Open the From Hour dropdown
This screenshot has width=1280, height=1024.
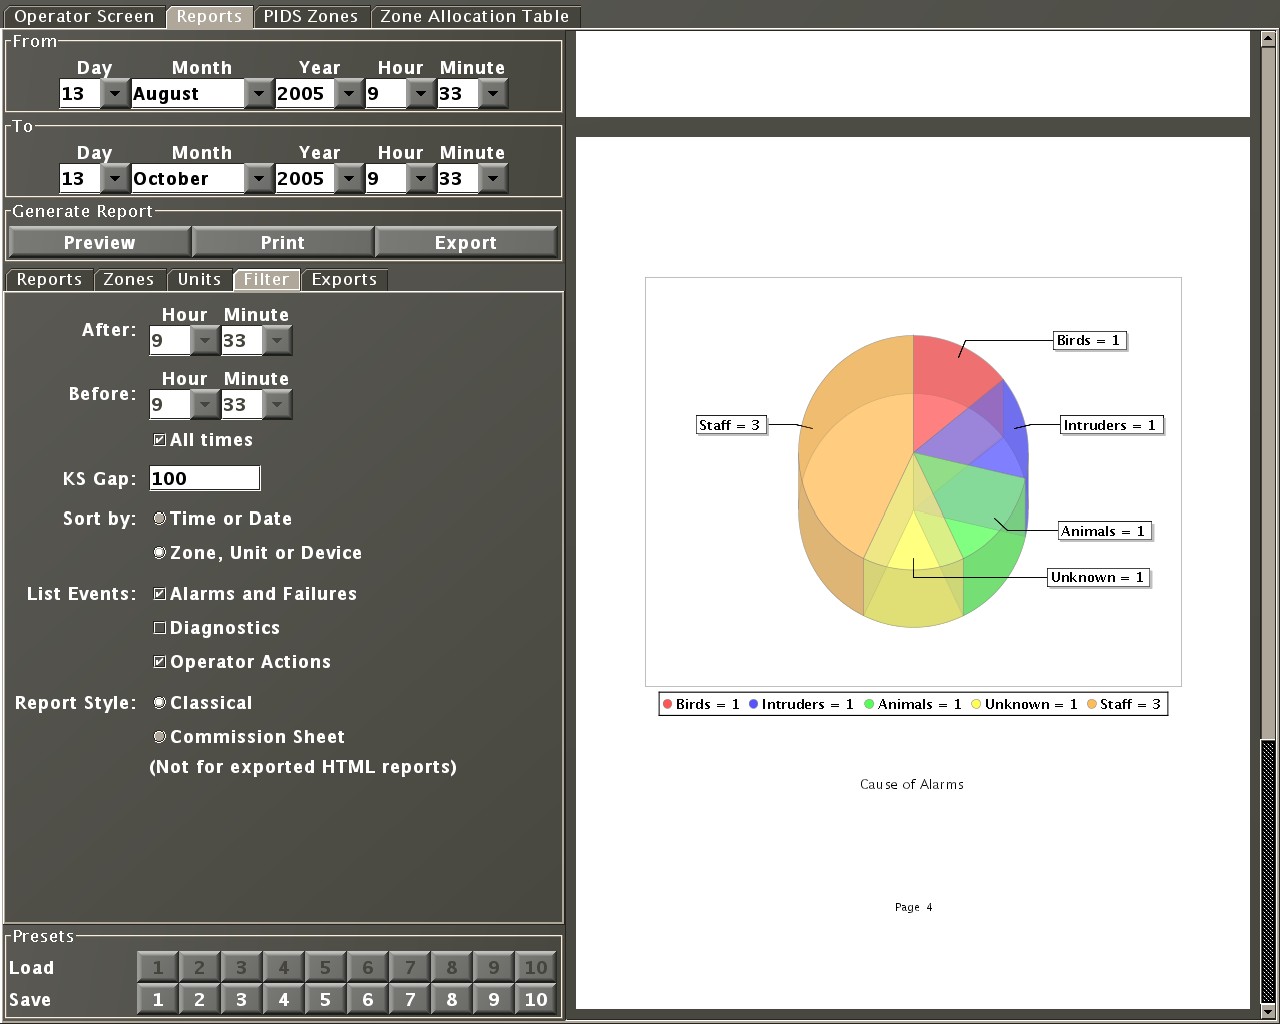(421, 94)
